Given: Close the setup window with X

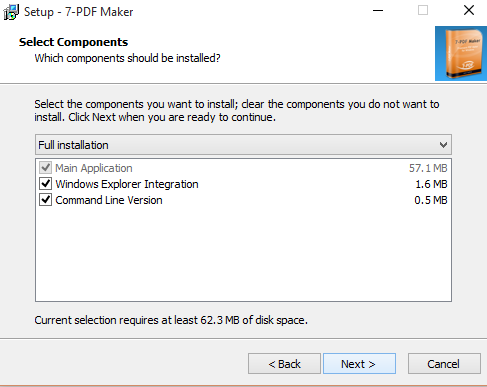Looking at the screenshot, I should pyautogui.click(x=469, y=10).
